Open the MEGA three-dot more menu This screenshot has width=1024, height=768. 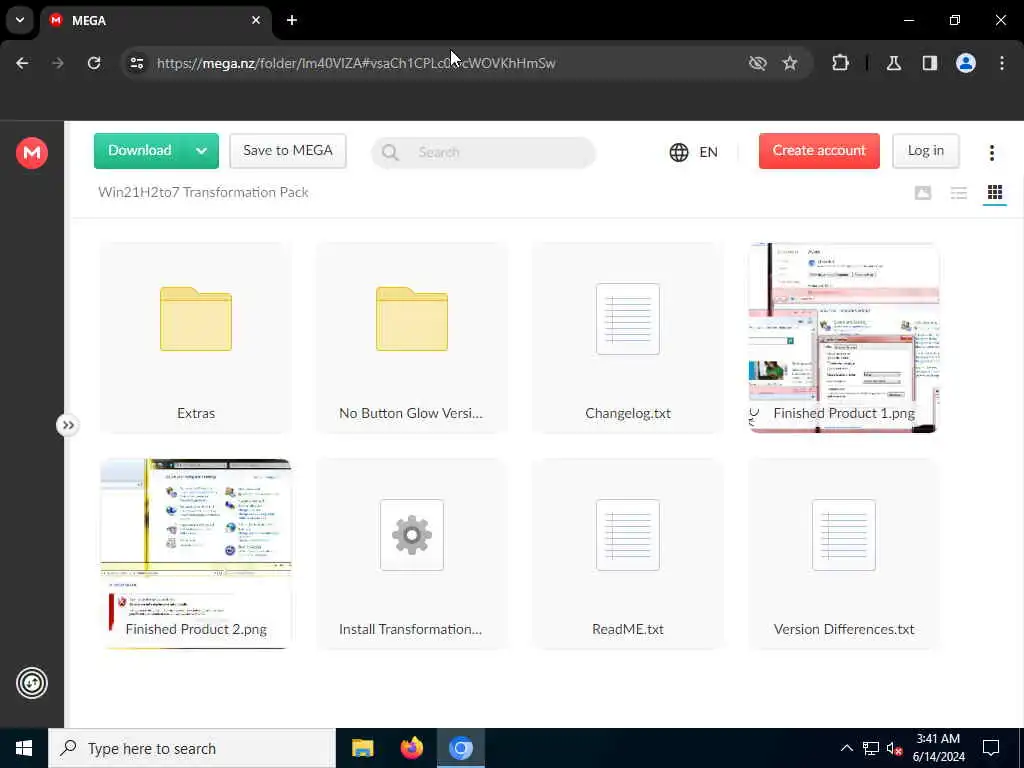coord(991,152)
